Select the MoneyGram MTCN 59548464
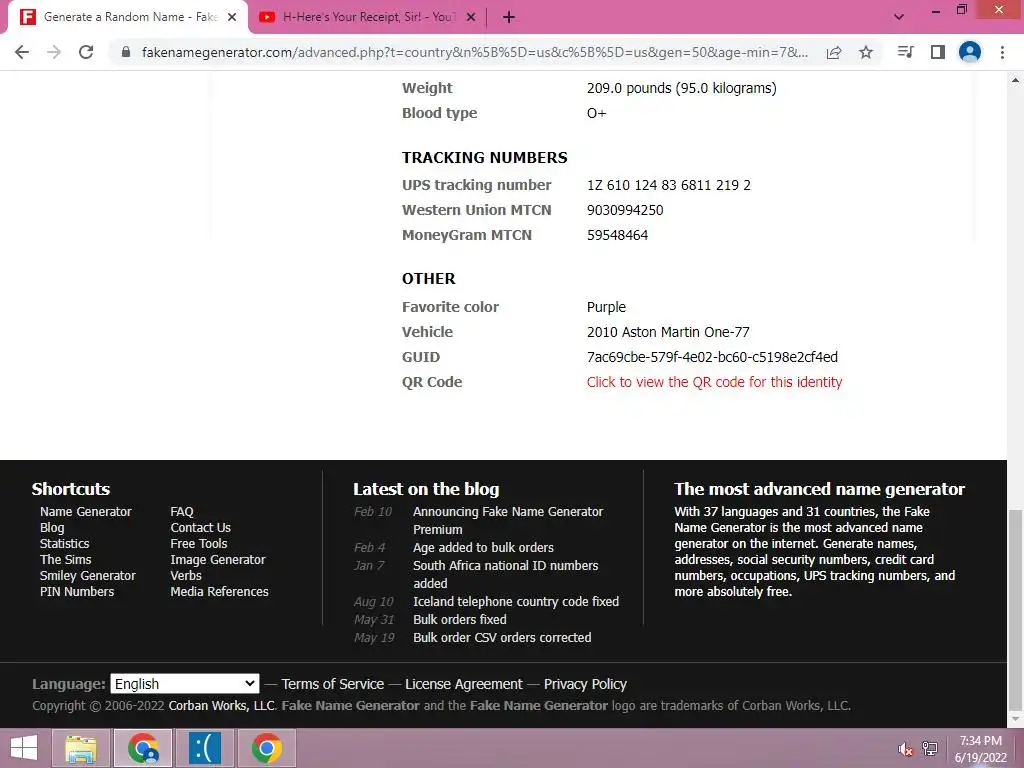The image size is (1024, 768). click(x=617, y=235)
